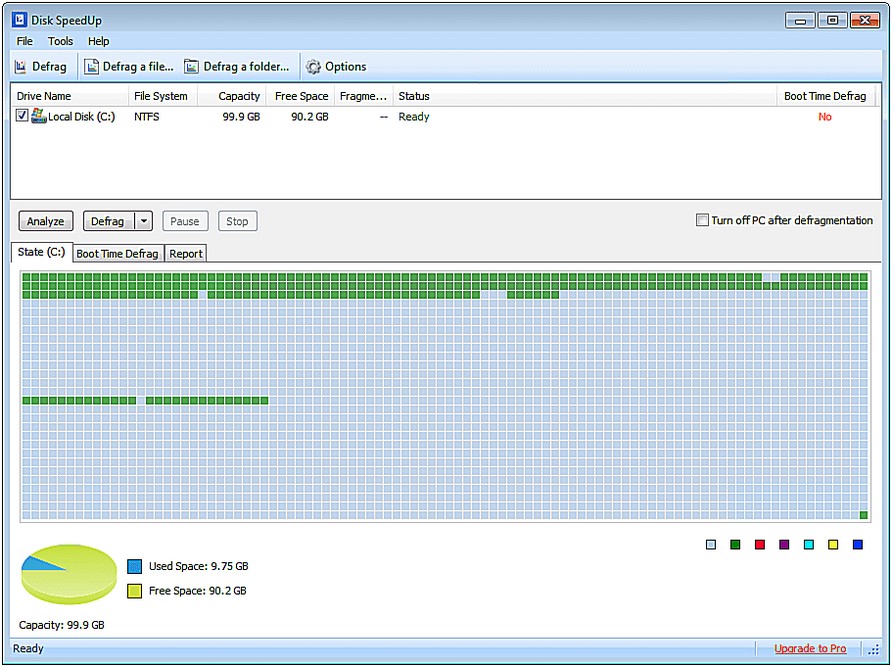Click the Defrag toolbar icon
This screenshot has width=893, height=667.
point(21,67)
